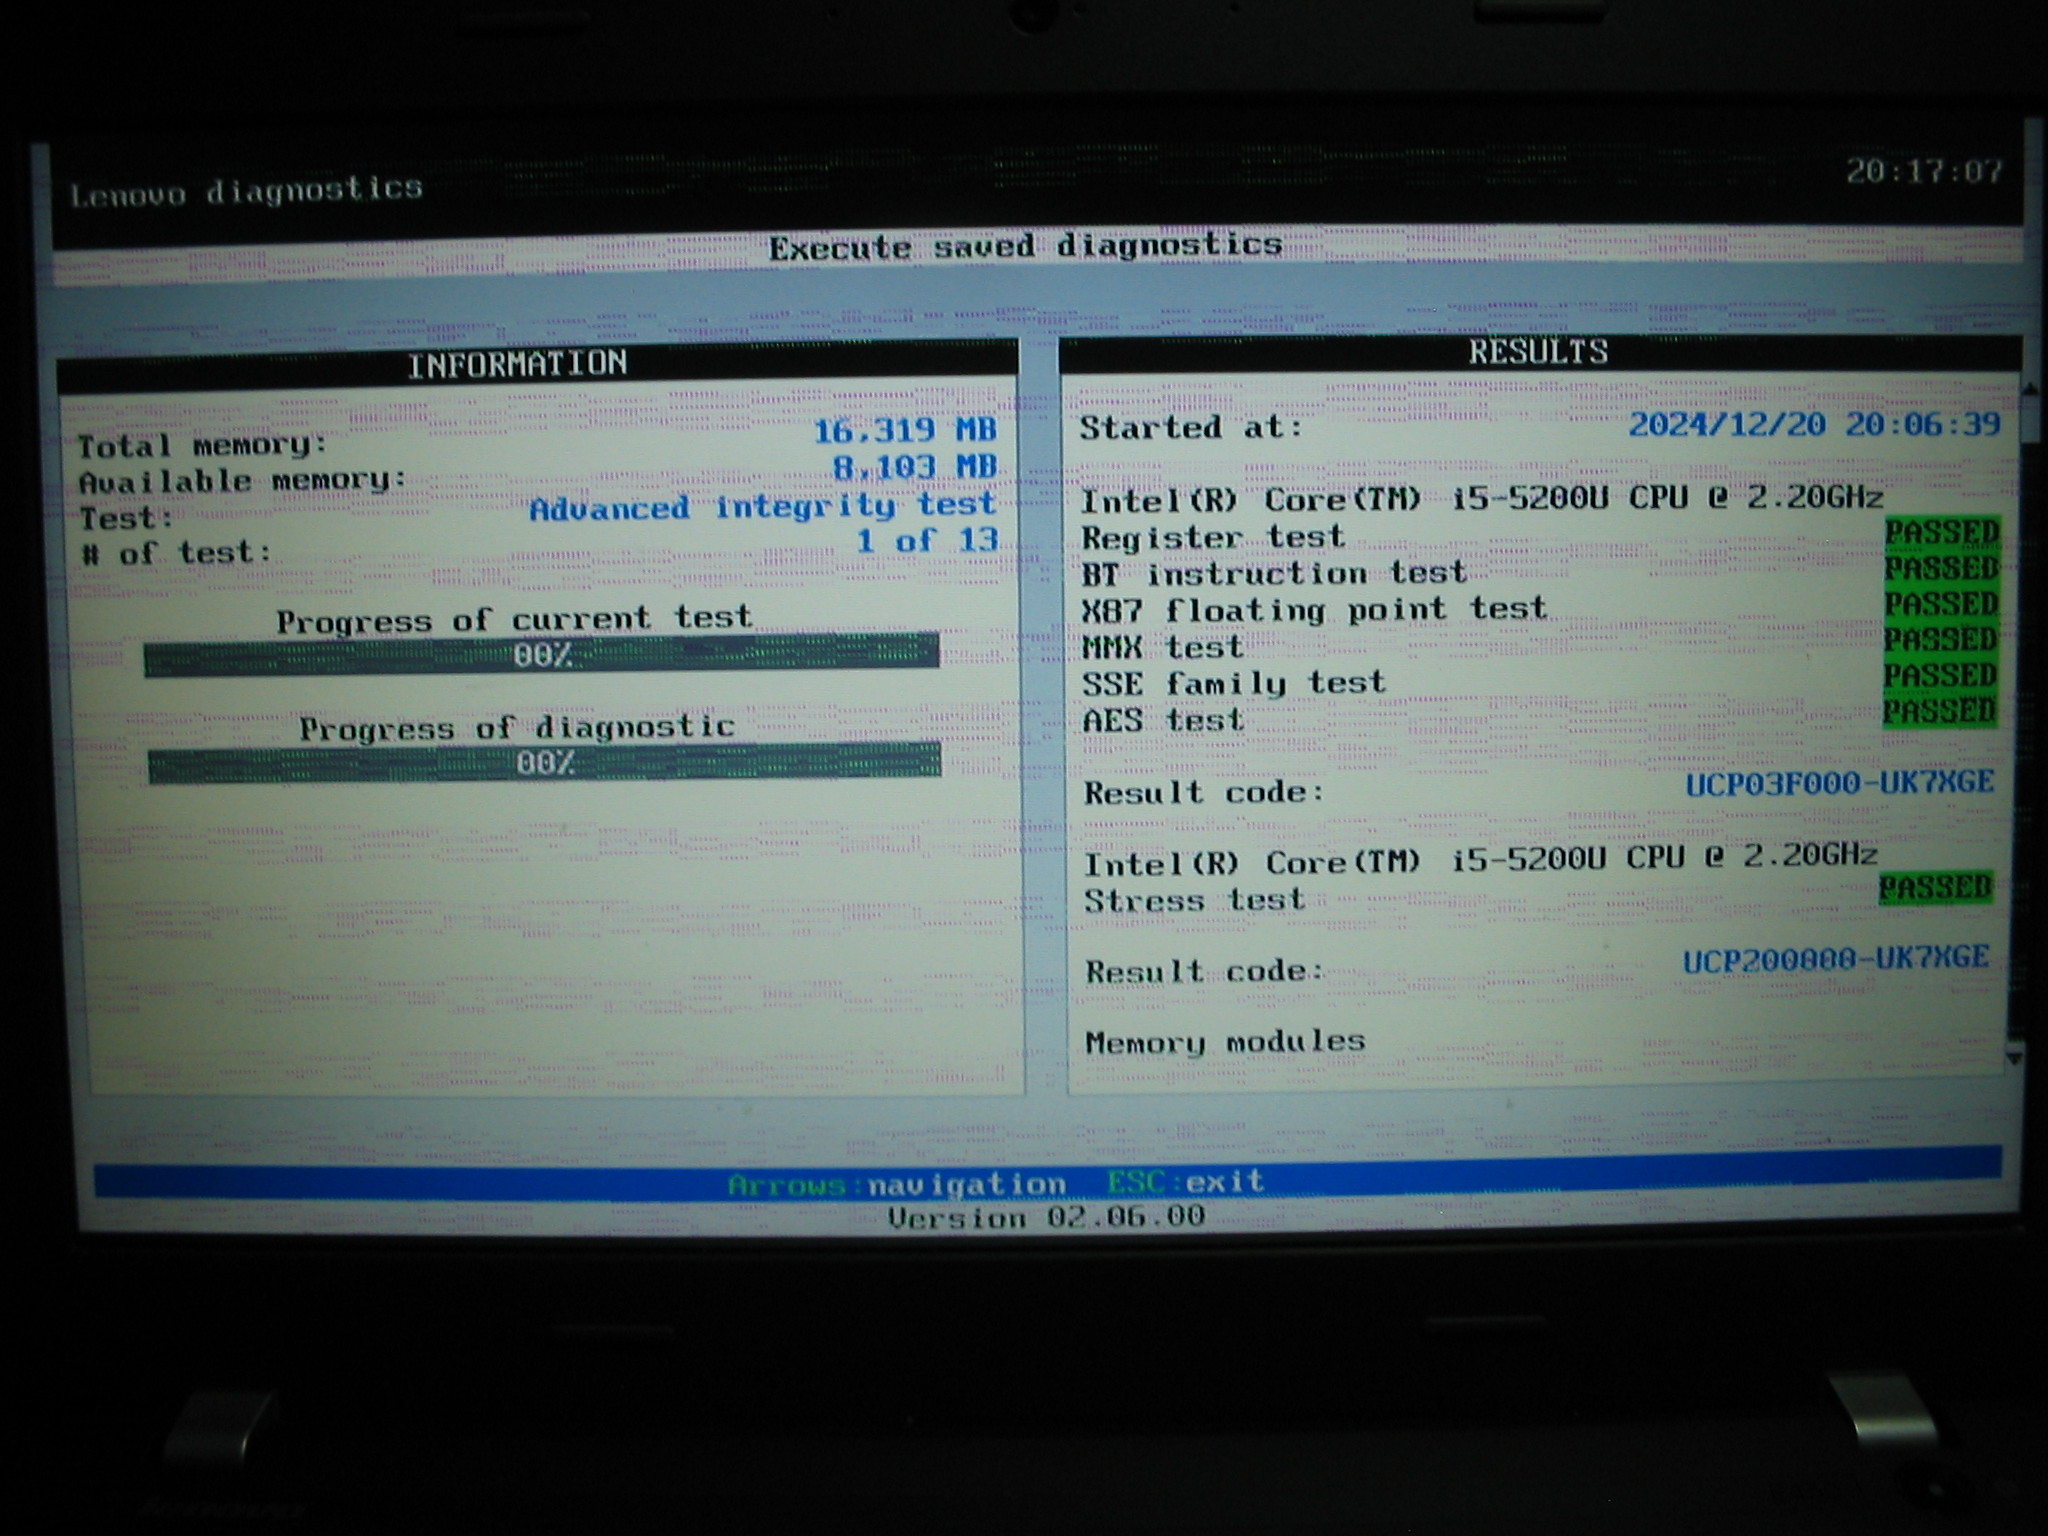This screenshot has height=1536, width=2048.
Task: Click the Advanced integrity test value
Action: [x=762, y=507]
